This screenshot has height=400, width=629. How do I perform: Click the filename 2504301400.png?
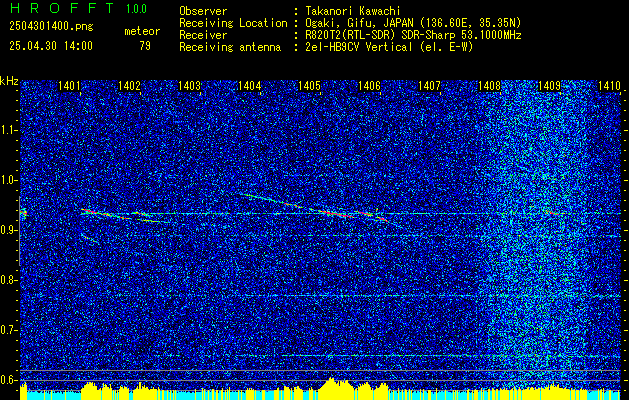click(51, 27)
